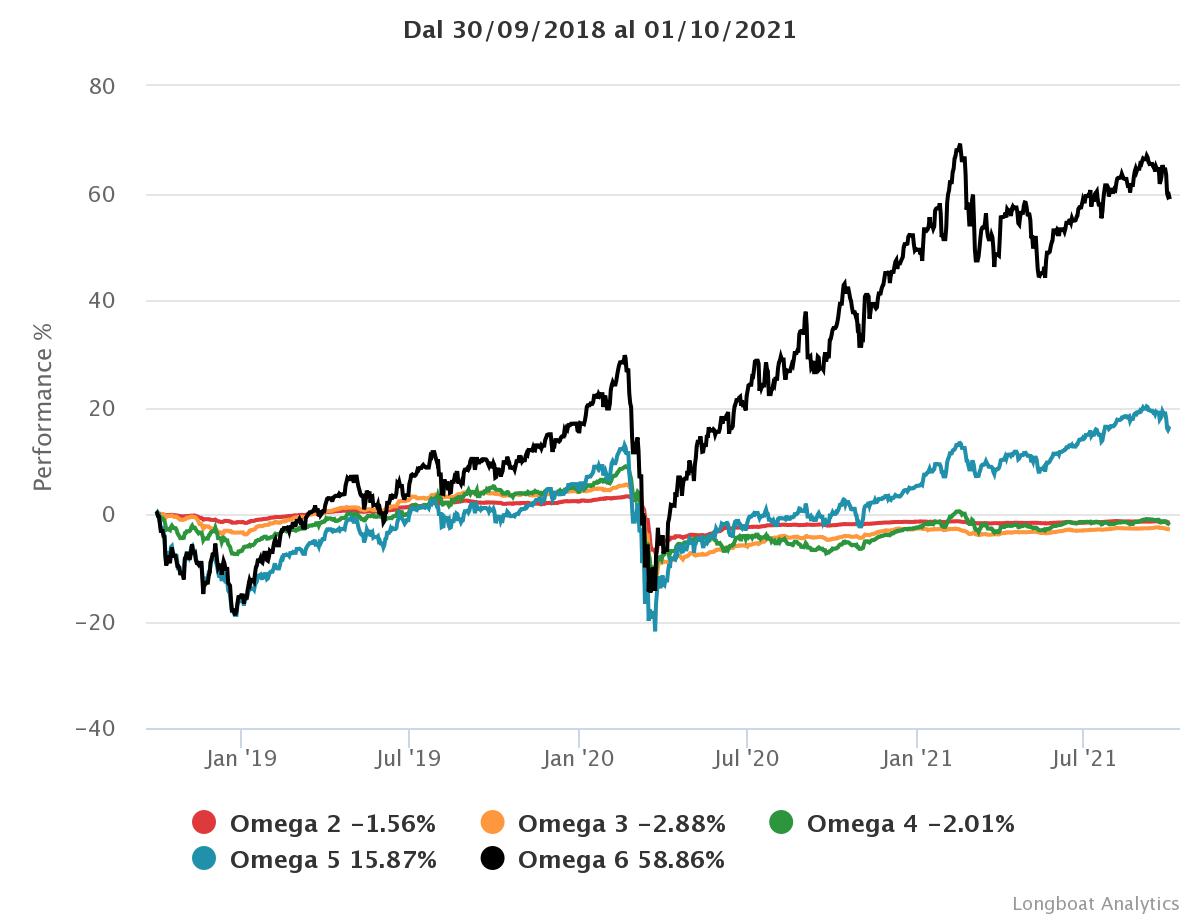
Task: Toggle the Omega 6 58.86% legend text
Action: [621, 860]
